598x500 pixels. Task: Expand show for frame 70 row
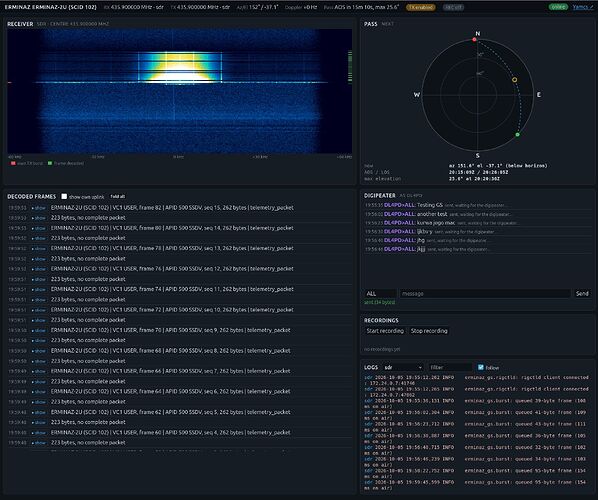39,330
